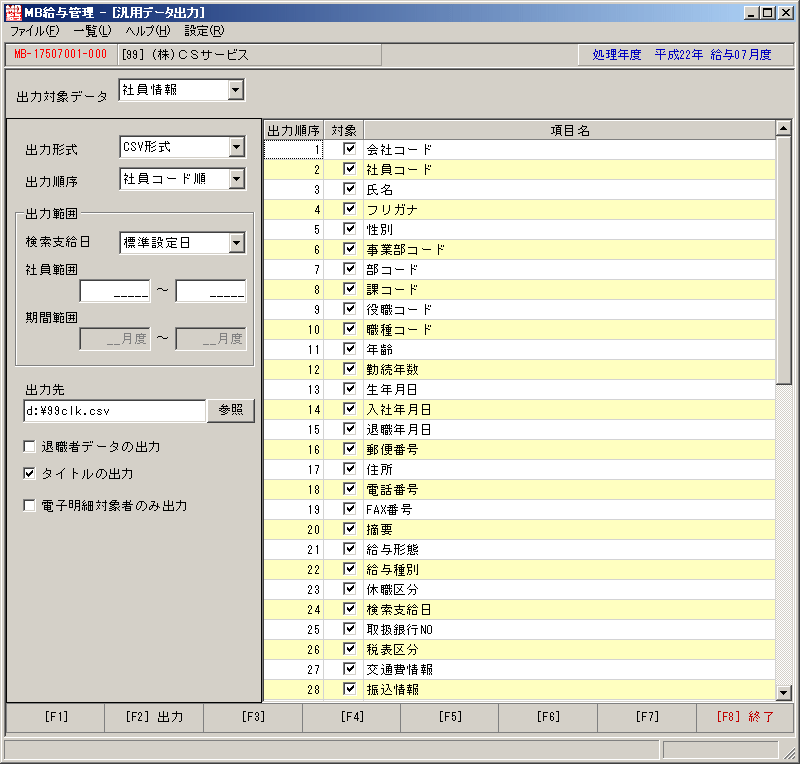Expand the 出力形式 CSV形式 dropdown

236,147
